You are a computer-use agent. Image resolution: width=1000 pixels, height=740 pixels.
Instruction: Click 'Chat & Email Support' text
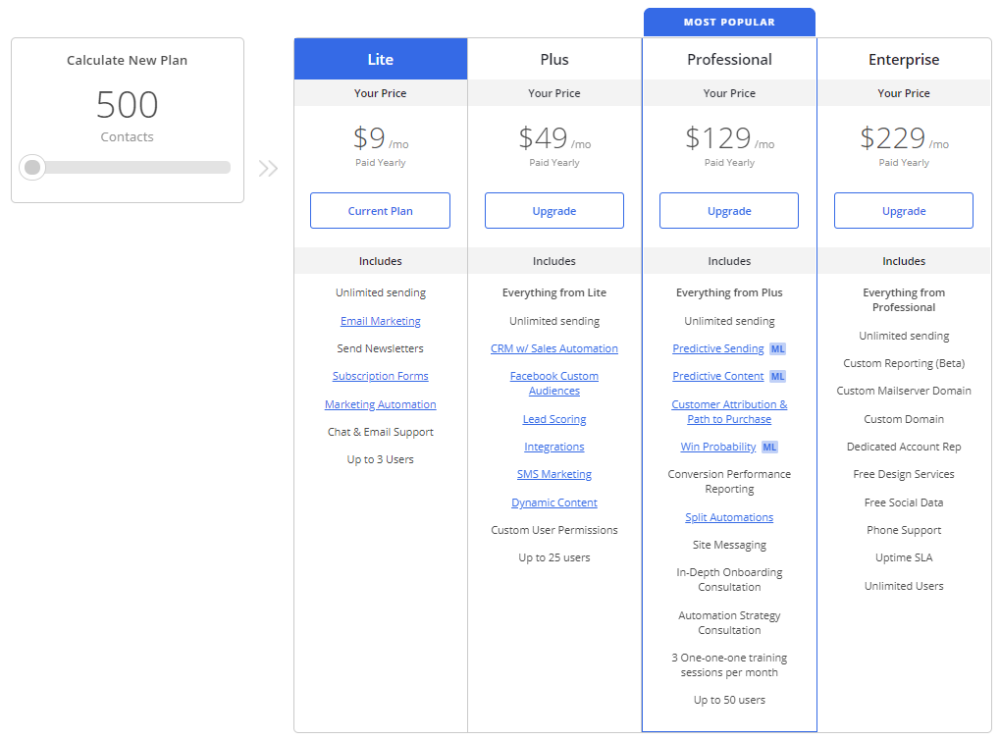(380, 432)
